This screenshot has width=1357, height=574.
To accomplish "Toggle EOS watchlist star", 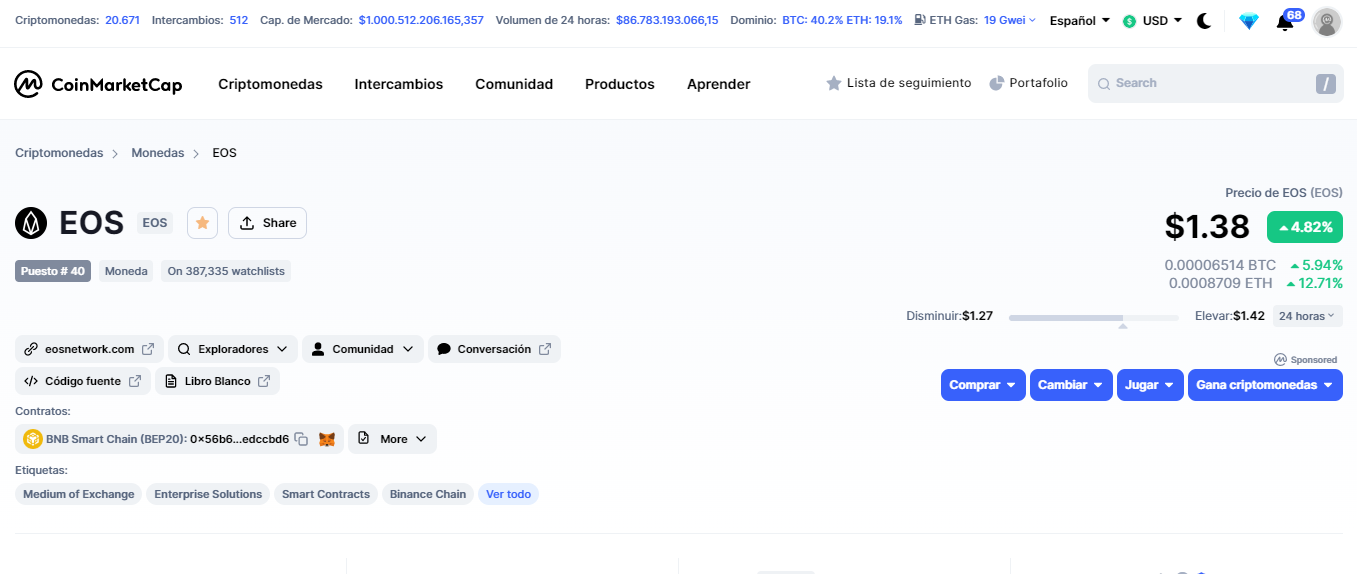I will click(202, 223).
